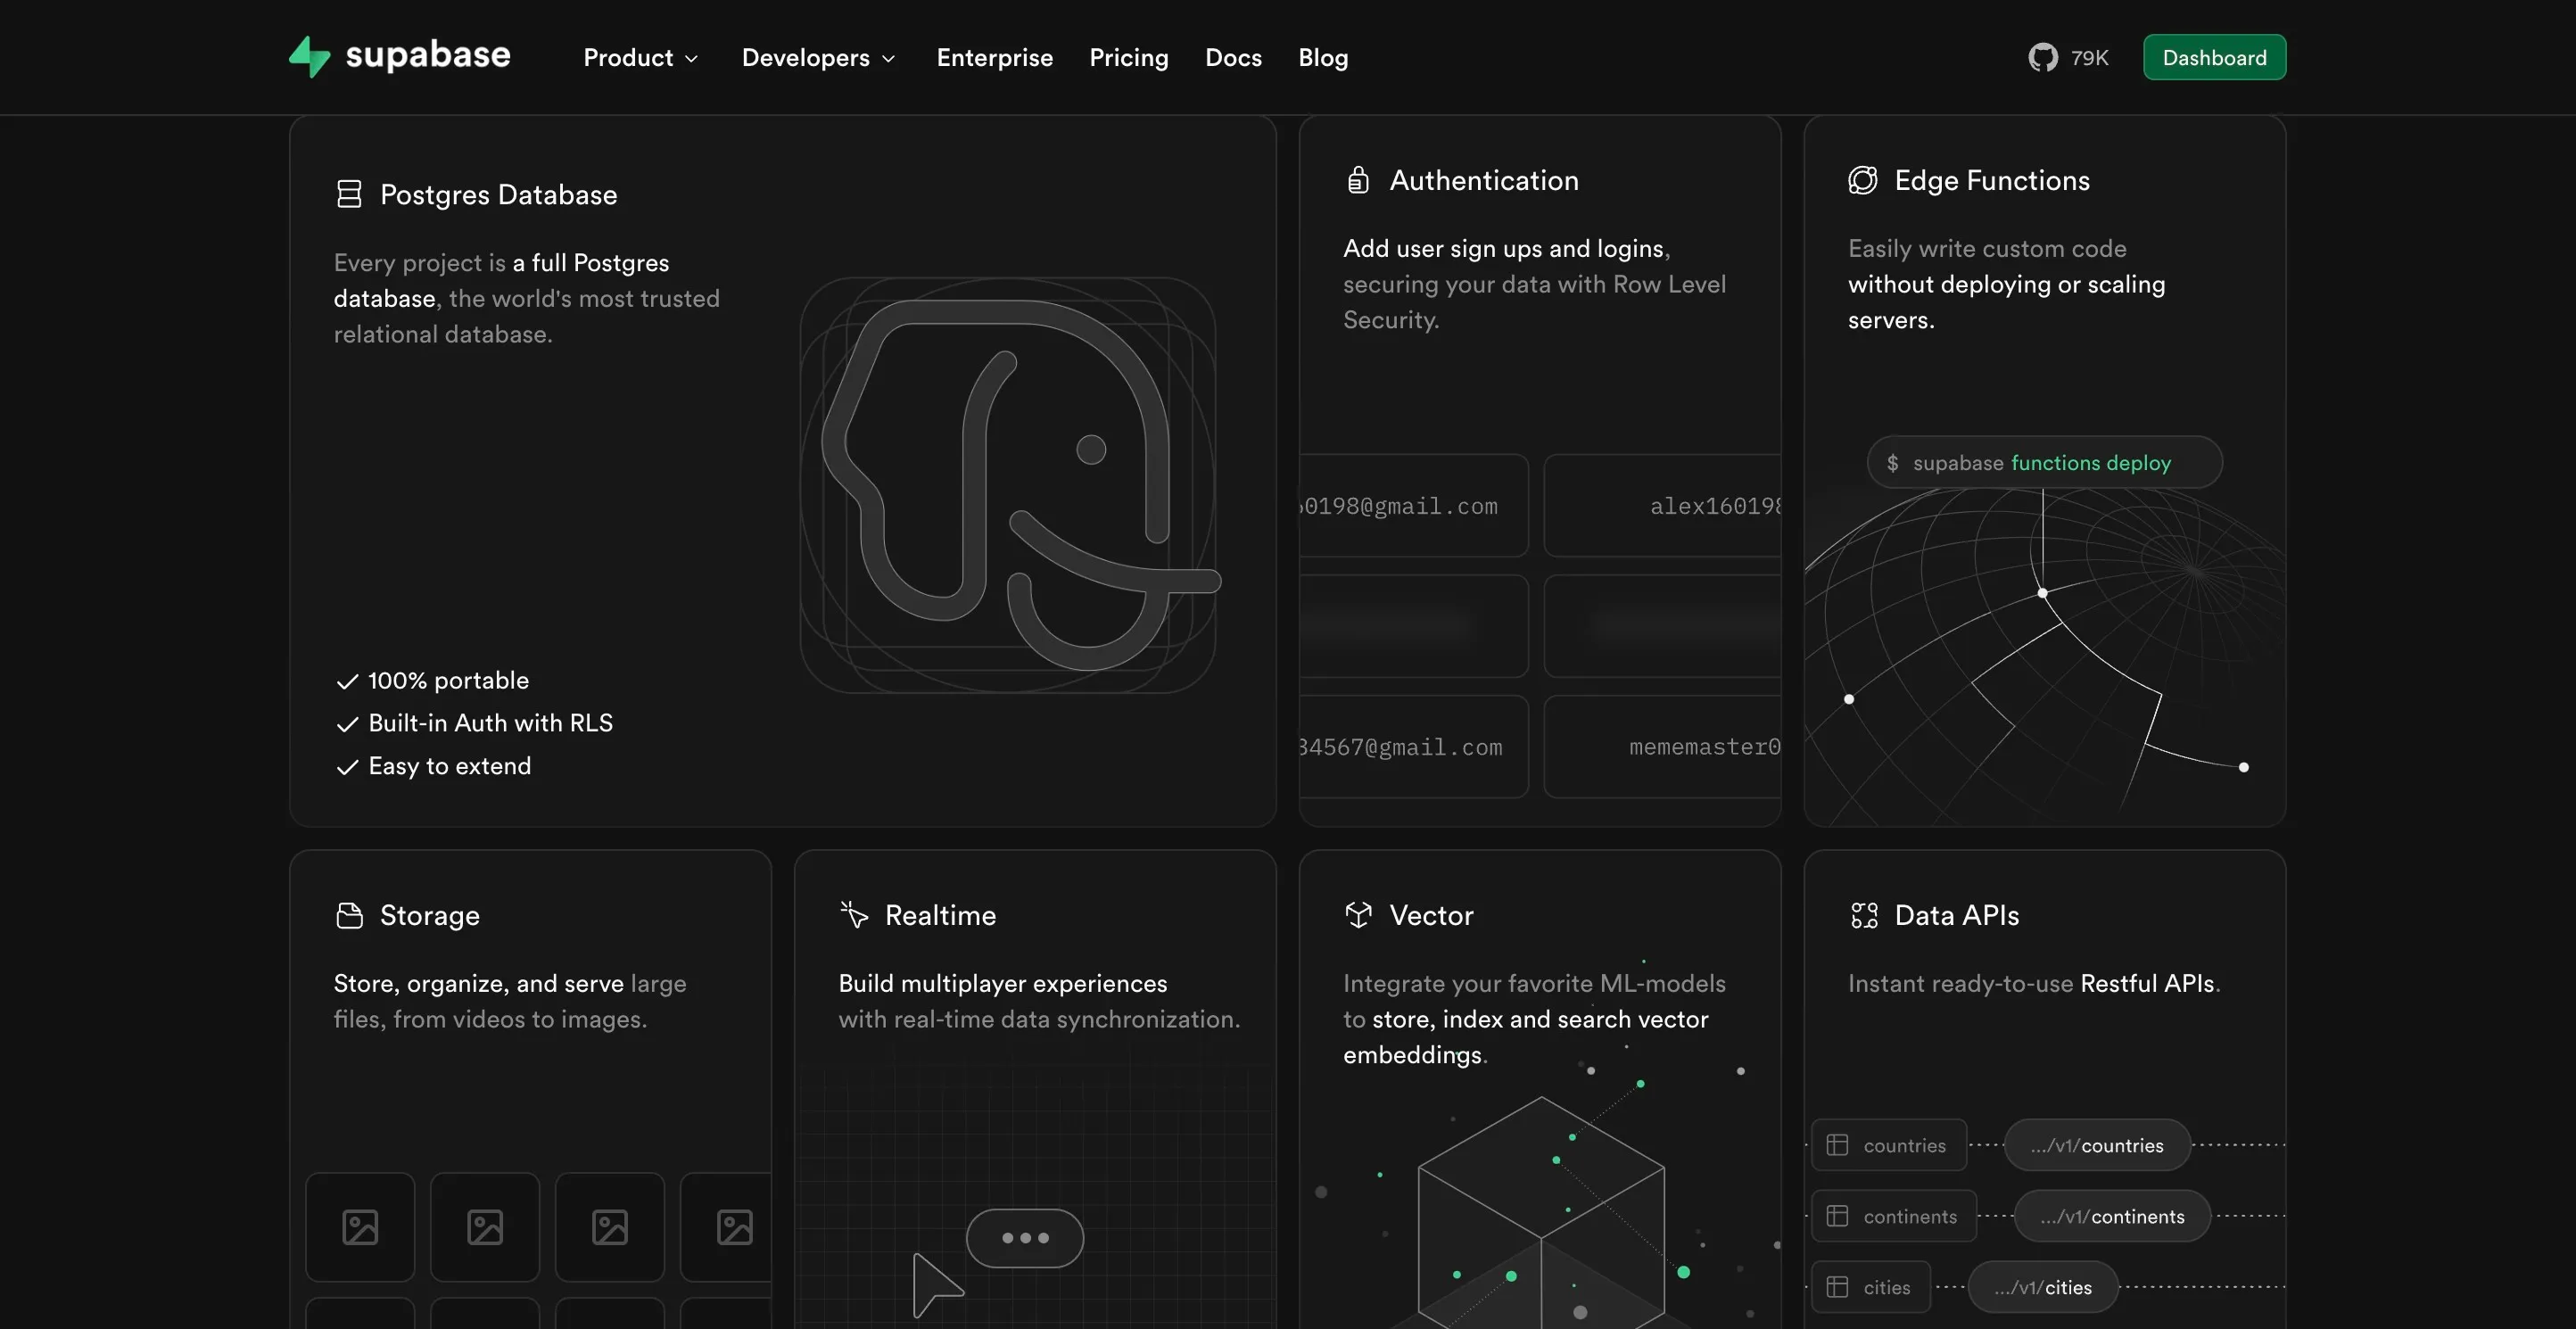Open the Docs link in navbar
This screenshot has width=2576, height=1329.
point(1233,58)
